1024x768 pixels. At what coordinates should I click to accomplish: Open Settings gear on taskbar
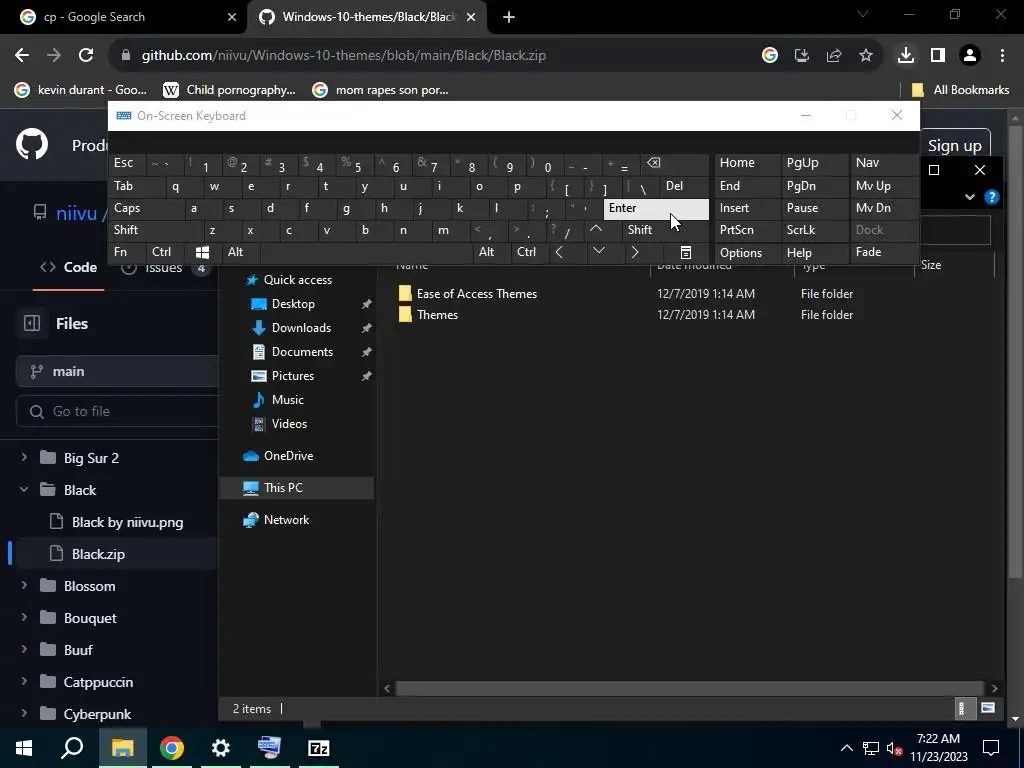[221, 748]
